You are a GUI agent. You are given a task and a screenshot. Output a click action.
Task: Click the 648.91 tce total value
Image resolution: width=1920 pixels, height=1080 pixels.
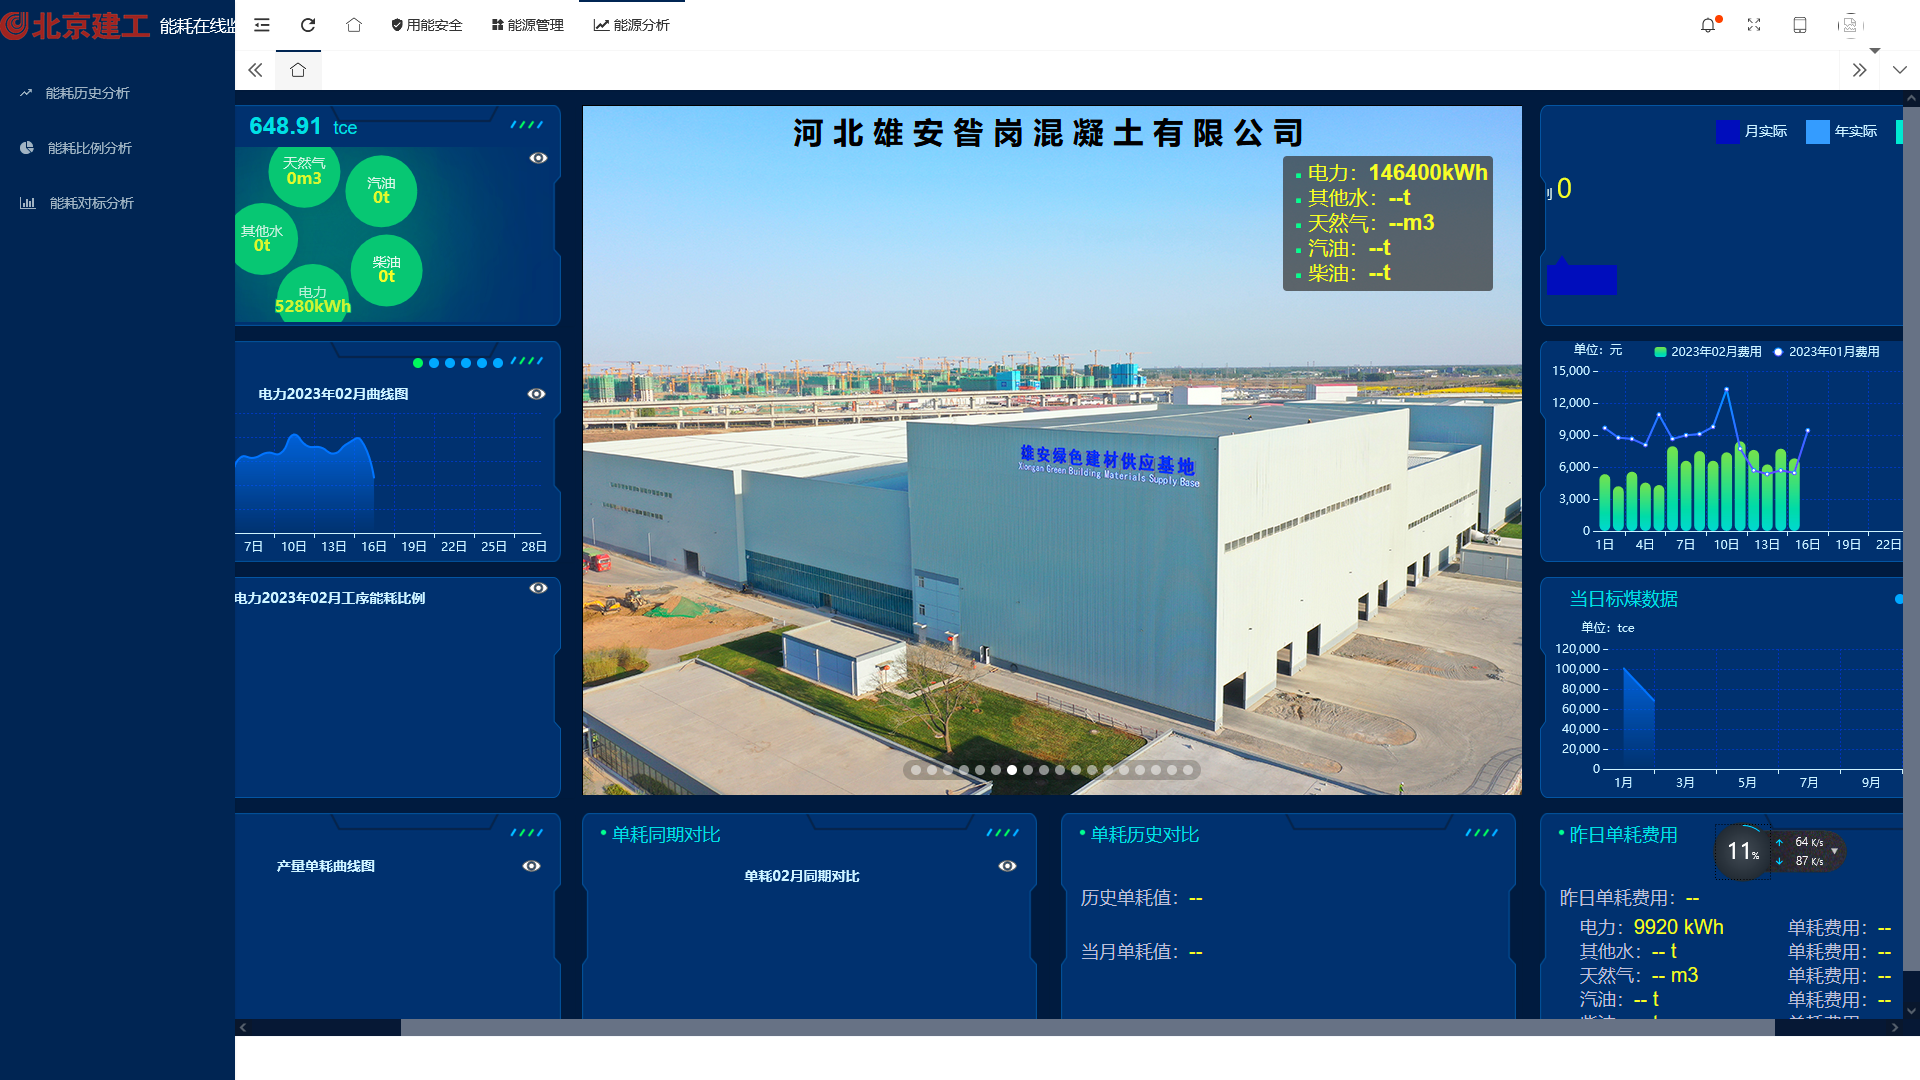point(303,127)
